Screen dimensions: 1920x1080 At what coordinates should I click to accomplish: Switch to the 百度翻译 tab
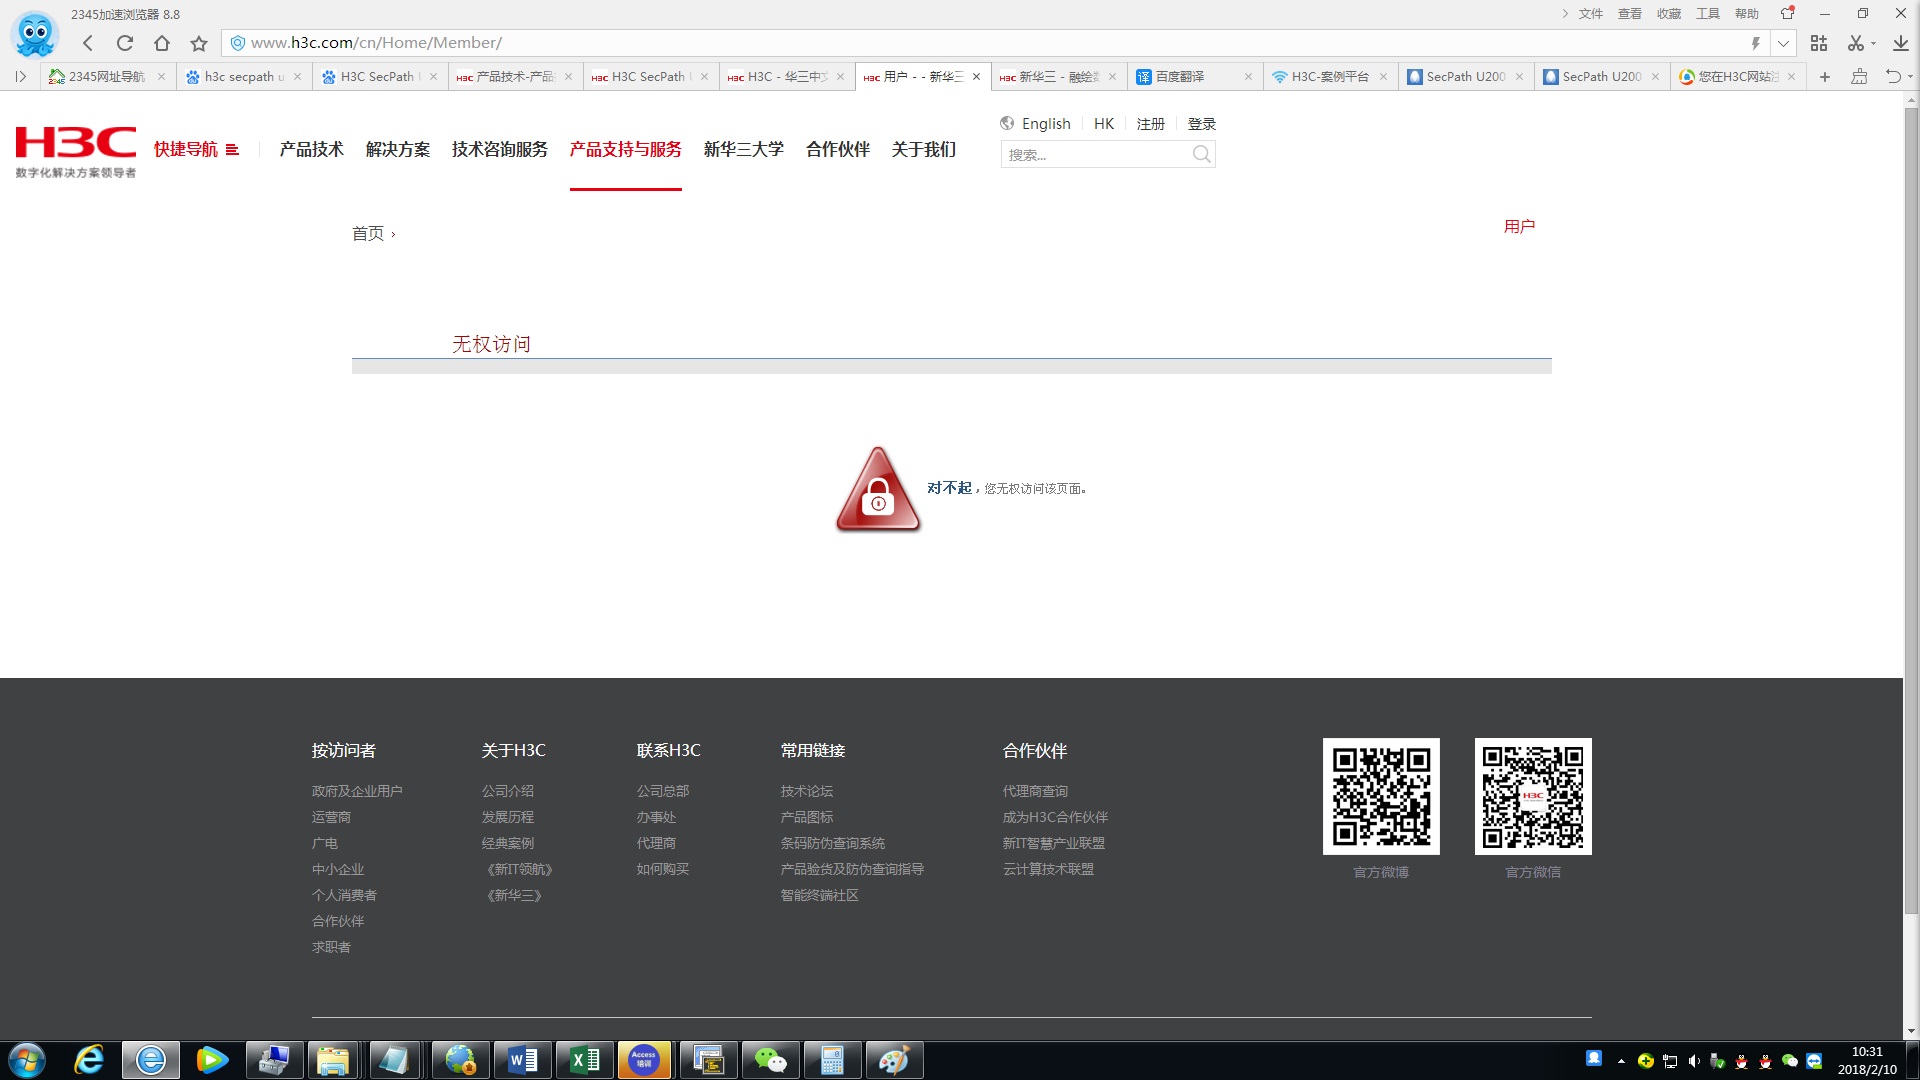1180,77
